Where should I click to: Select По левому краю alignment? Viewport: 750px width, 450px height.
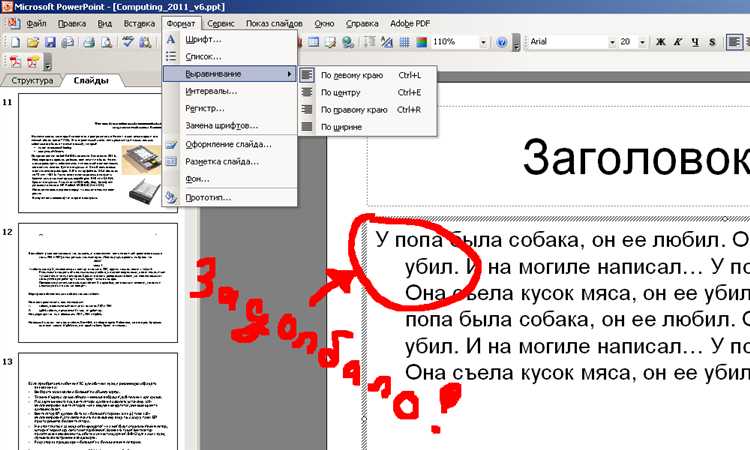[x=367, y=75]
